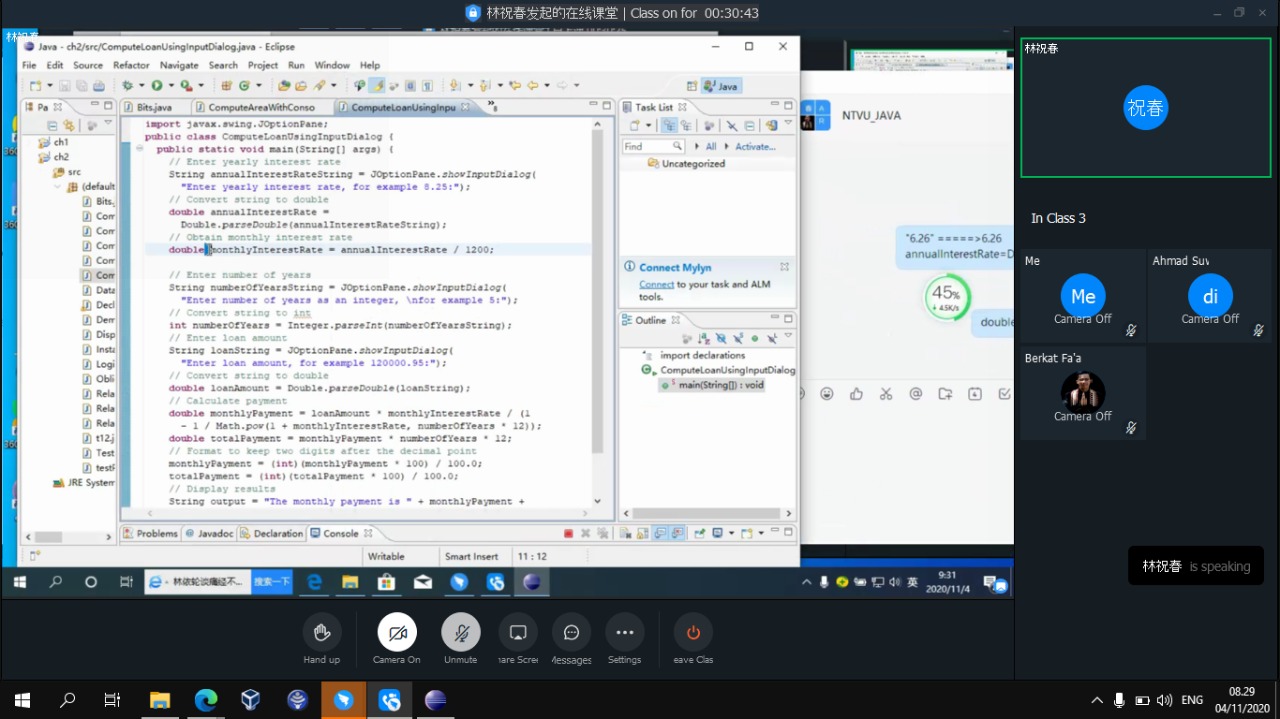This screenshot has height=719, width=1280.
Task: Open the Java perspective button
Action: [x=721, y=86]
